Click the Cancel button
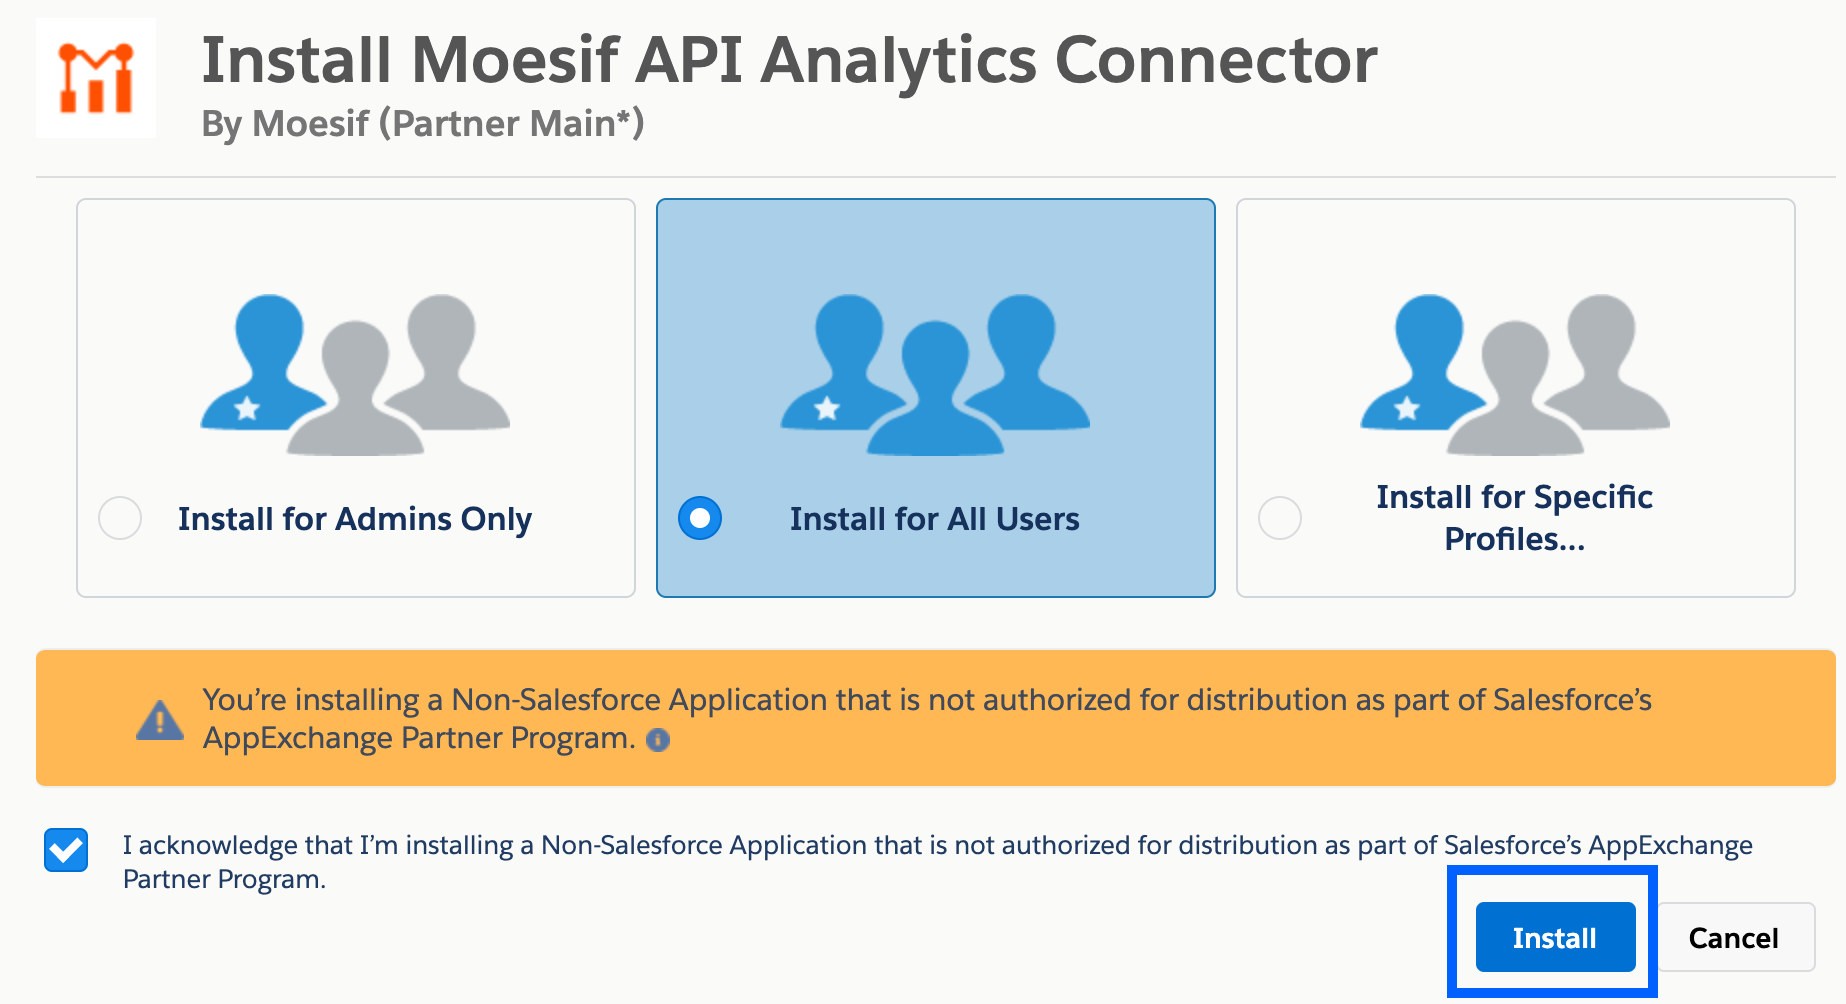The width and height of the screenshot is (1846, 1004). pos(1733,937)
